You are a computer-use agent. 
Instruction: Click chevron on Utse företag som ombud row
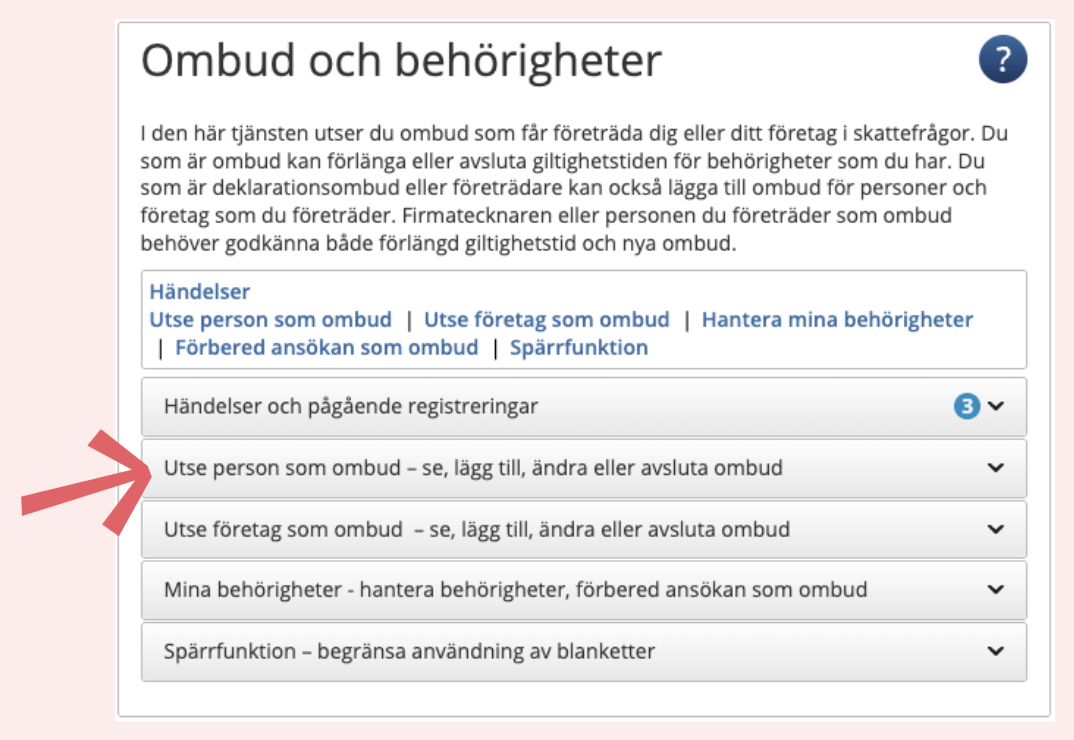pyautogui.click(x=996, y=529)
